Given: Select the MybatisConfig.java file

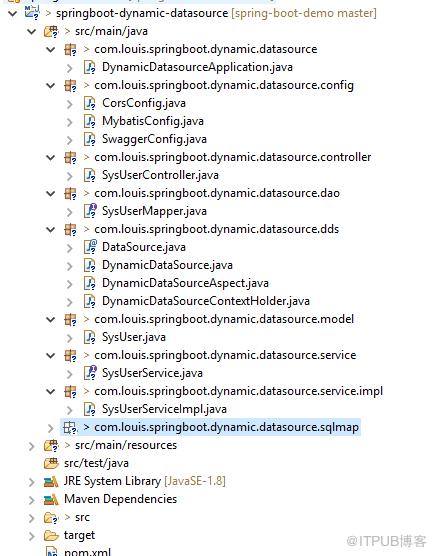Looking at the screenshot, I should tap(153, 121).
